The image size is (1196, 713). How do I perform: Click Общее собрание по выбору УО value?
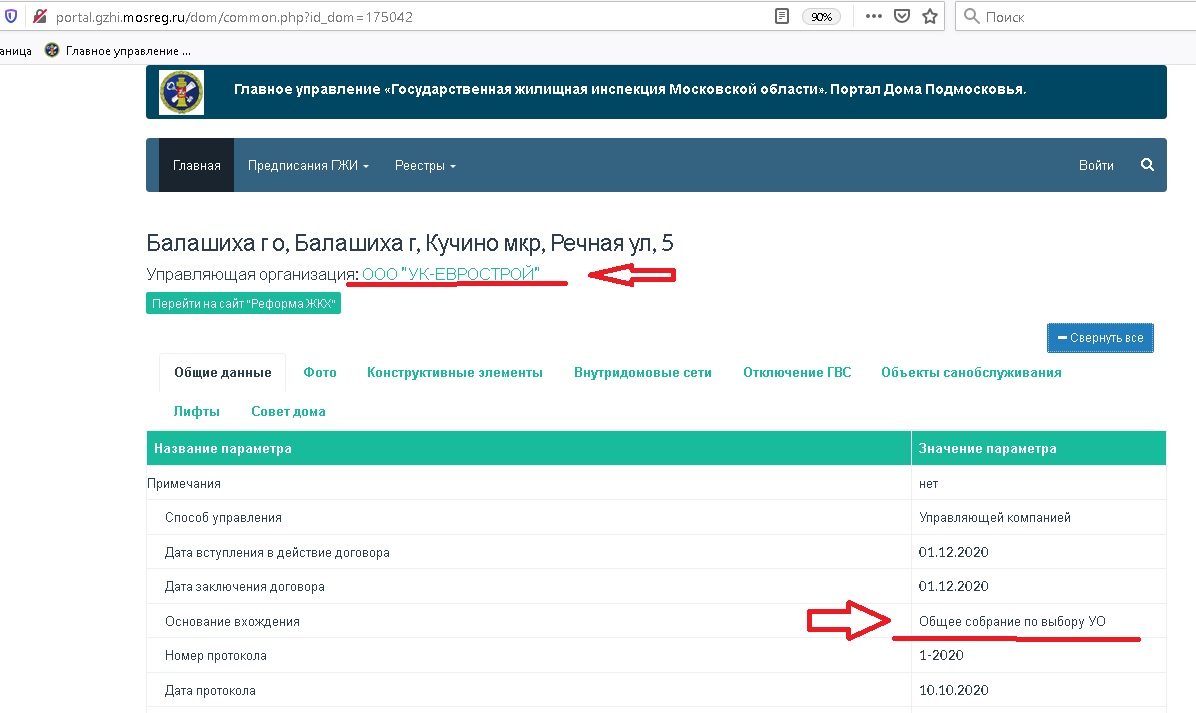coord(1012,621)
